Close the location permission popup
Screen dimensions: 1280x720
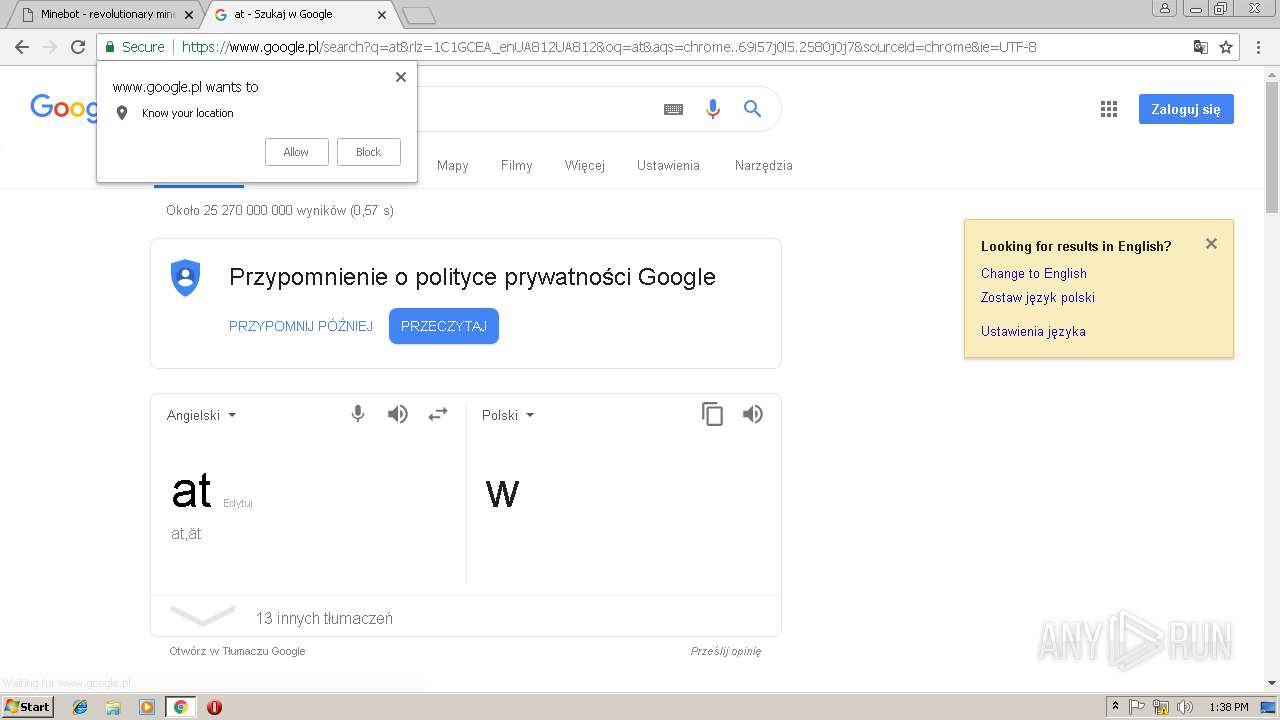[x=401, y=77]
